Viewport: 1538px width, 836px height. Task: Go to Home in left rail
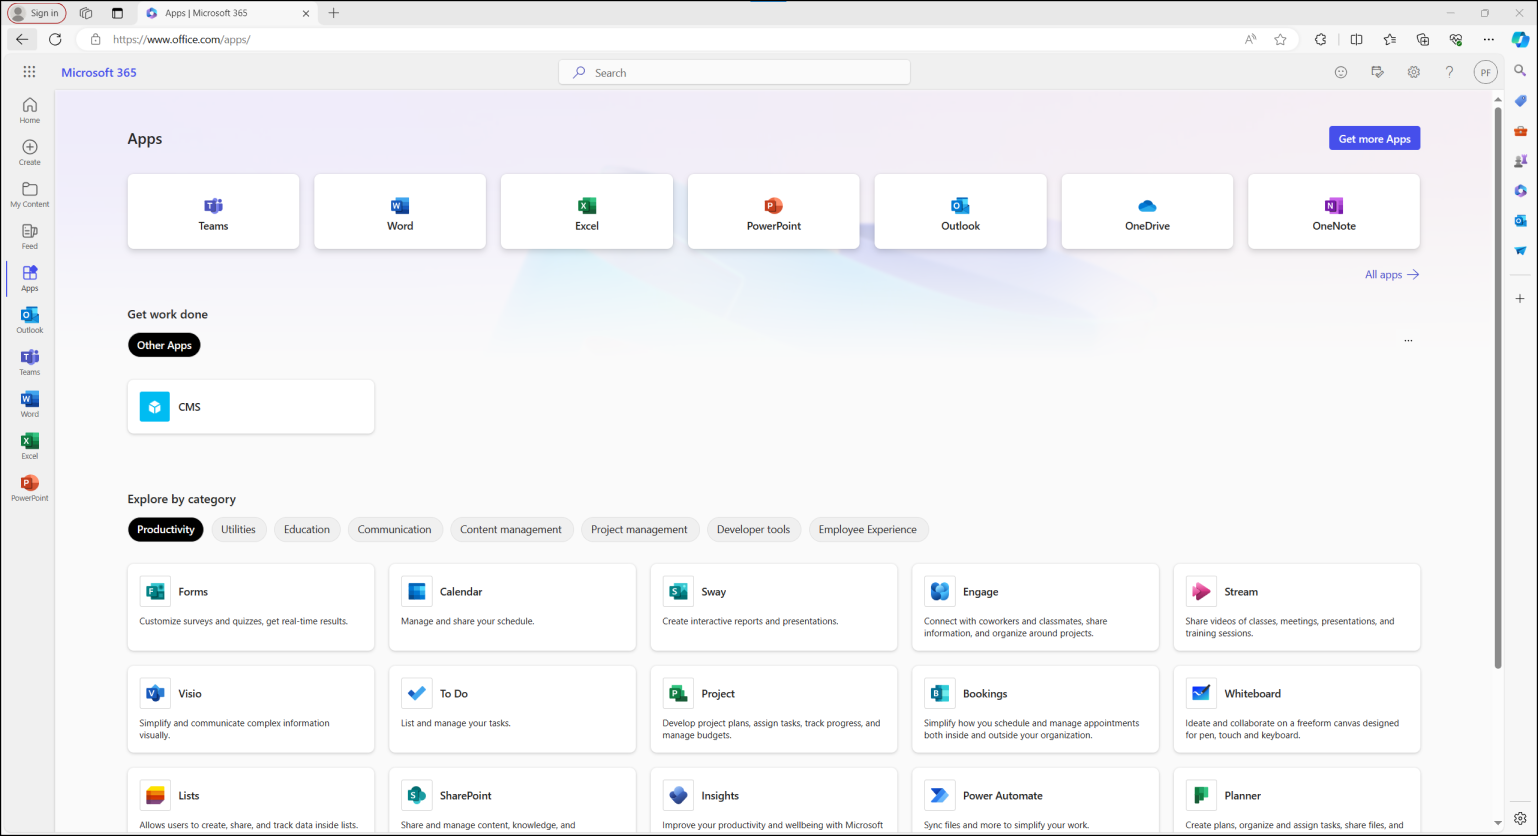point(30,110)
